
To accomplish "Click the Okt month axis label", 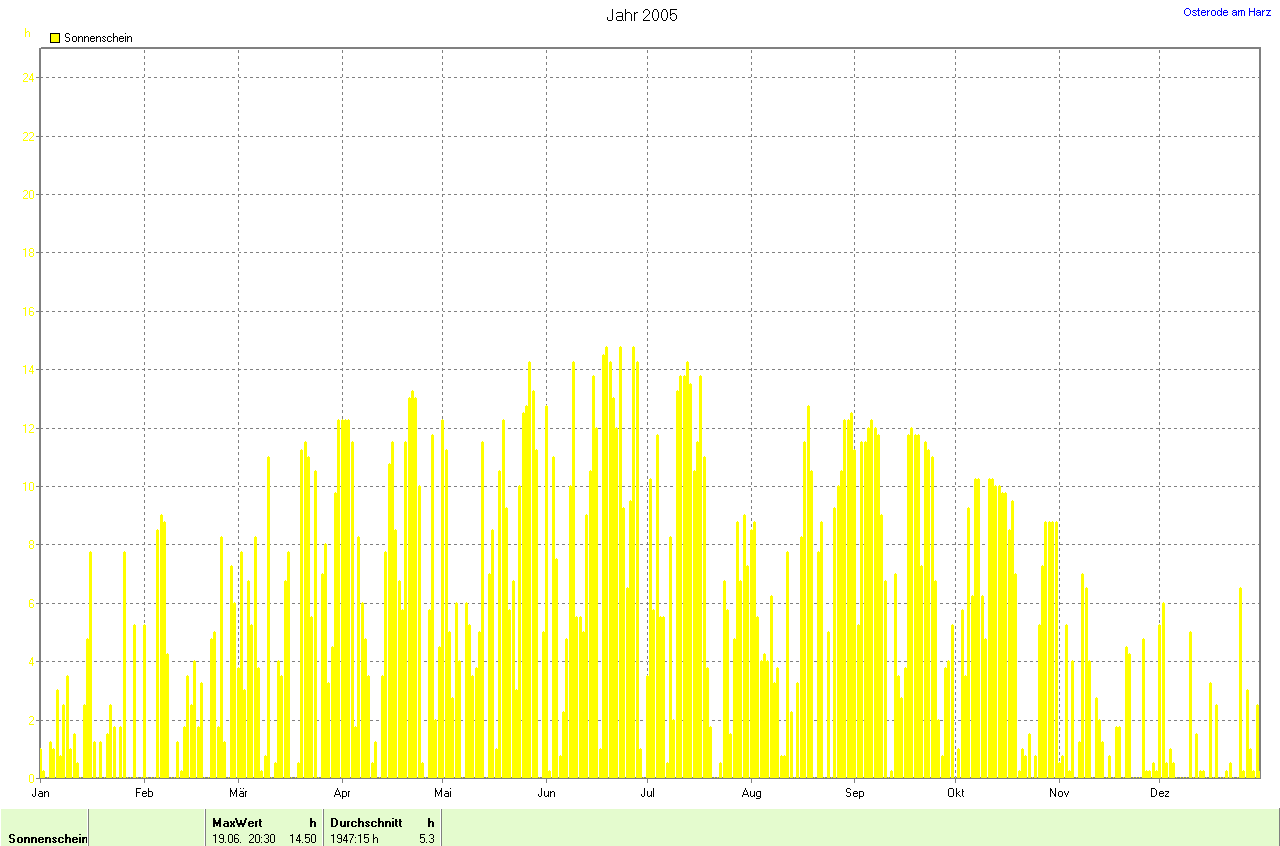I will [955, 793].
